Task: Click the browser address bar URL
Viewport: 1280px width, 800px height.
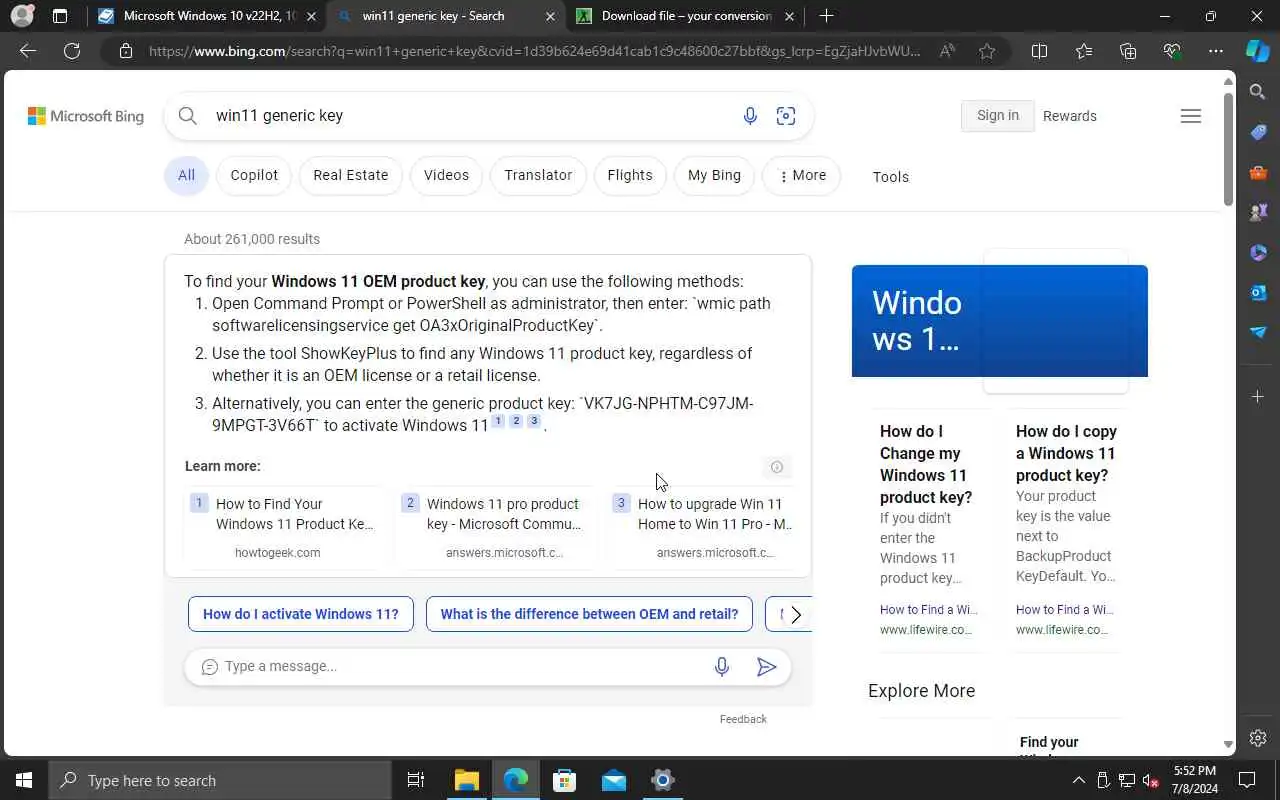Action: click(534, 51)
